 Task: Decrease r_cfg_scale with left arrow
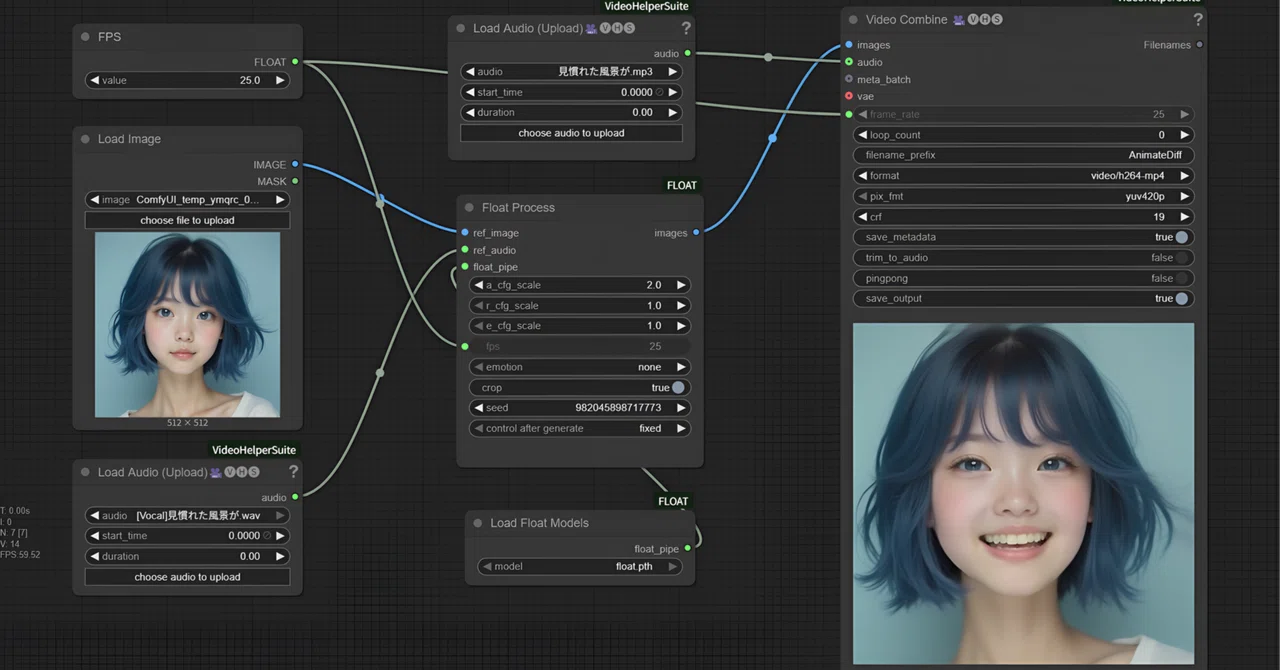[x=479, y=305]
